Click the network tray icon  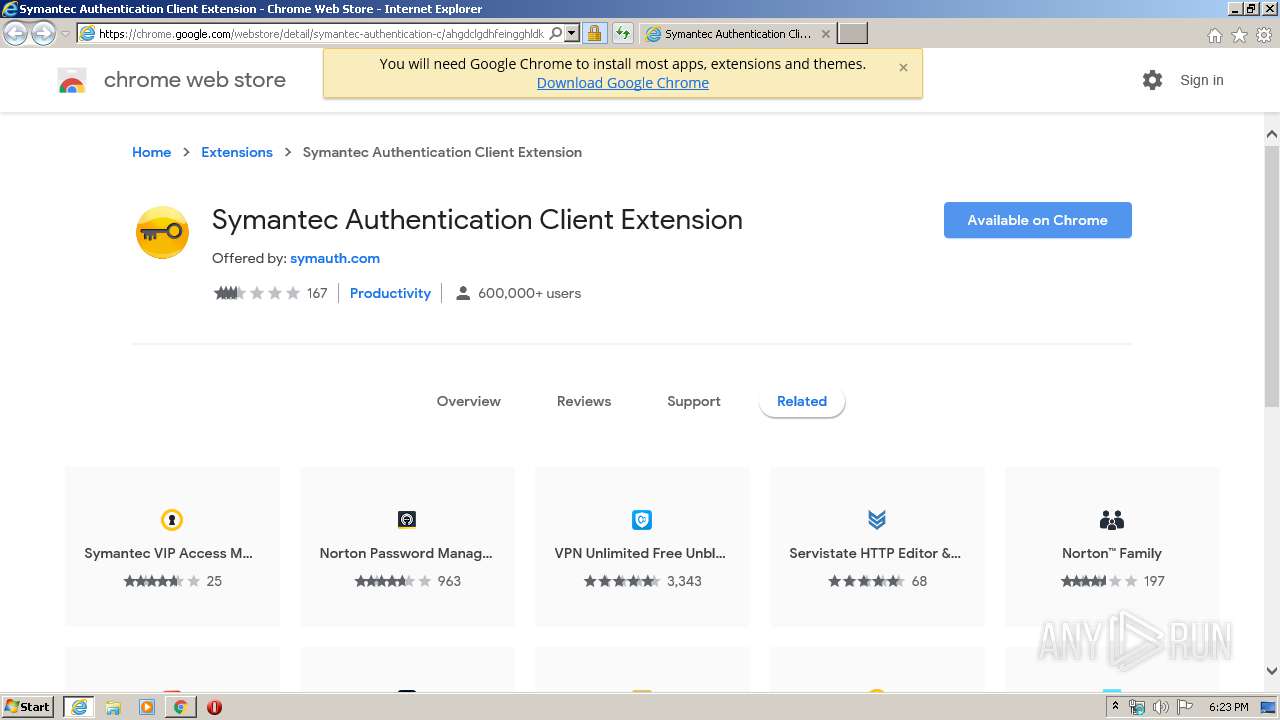(x=1137, y=707)
